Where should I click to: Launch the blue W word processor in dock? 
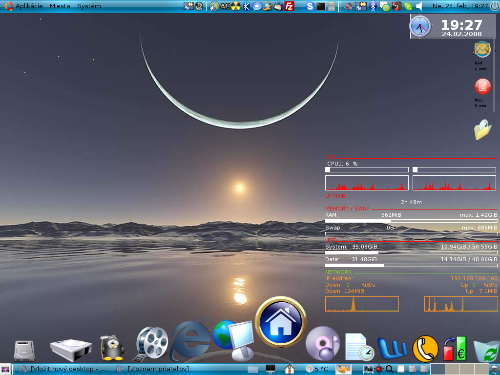(392, 348)
